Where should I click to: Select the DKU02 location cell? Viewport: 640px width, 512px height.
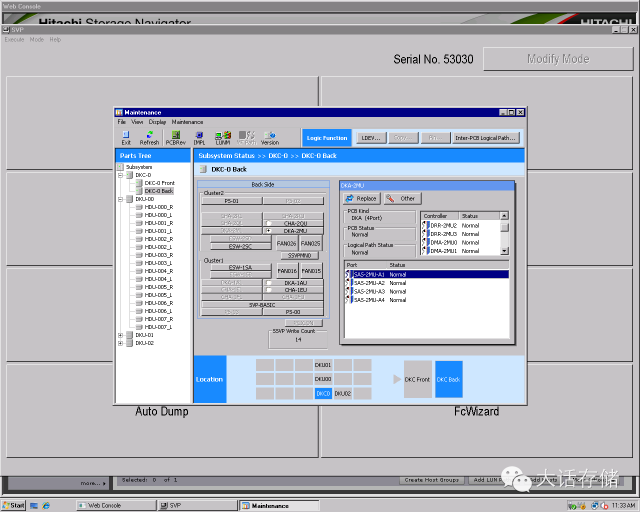(342, 394)
